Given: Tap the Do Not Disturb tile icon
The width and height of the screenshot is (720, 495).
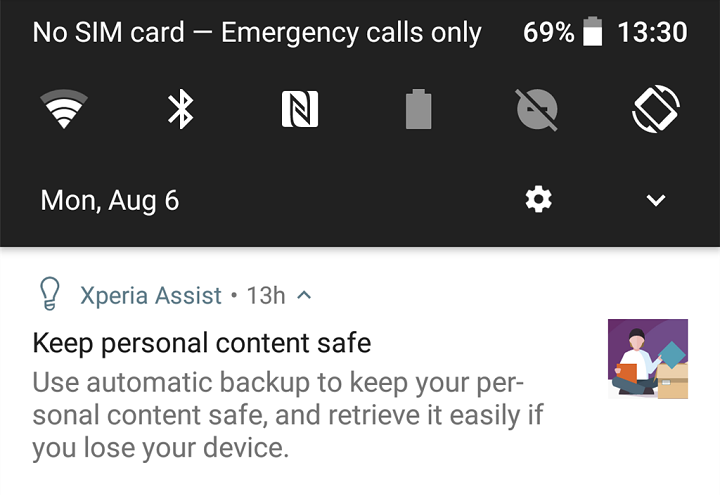Looking at the screenshot, I should click(x=537, y=109).
